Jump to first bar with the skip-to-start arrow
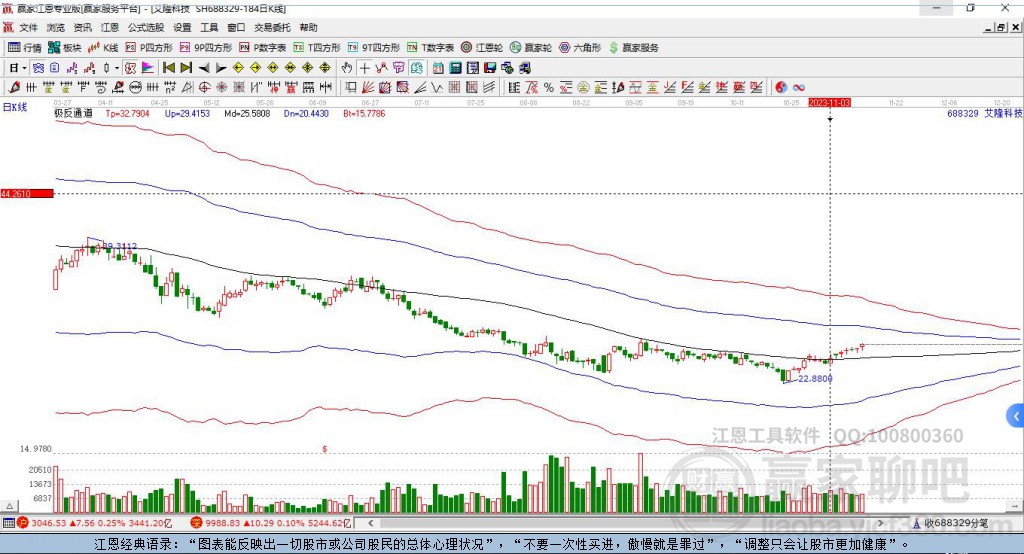Viewport: 1024px width, 554px height. (x=169, y=68)
